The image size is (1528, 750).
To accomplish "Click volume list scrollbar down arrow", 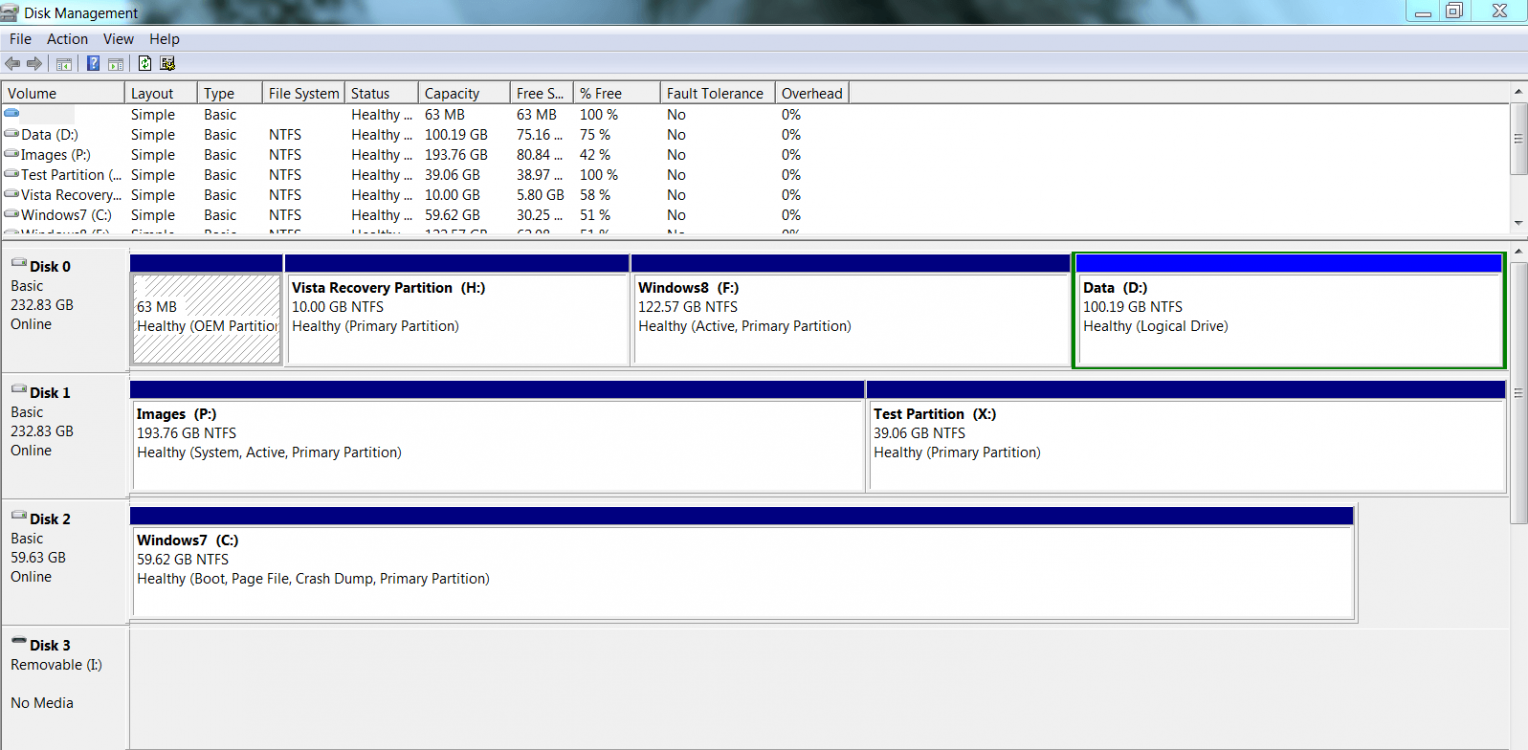I will pos(1519,222).
